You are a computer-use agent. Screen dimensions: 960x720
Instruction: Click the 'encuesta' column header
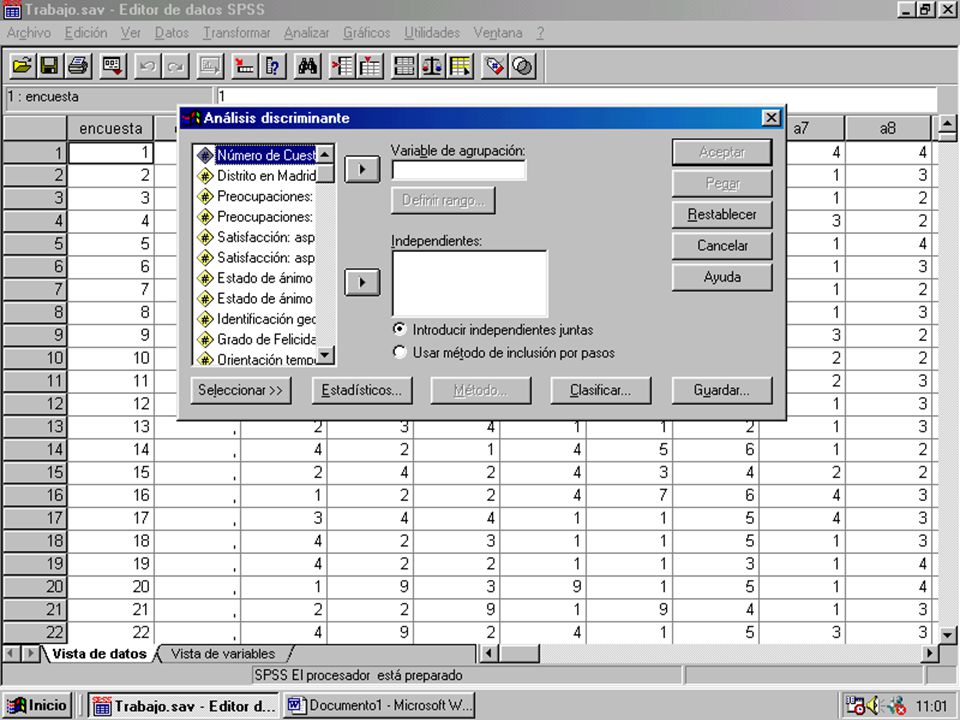point(110,129)
